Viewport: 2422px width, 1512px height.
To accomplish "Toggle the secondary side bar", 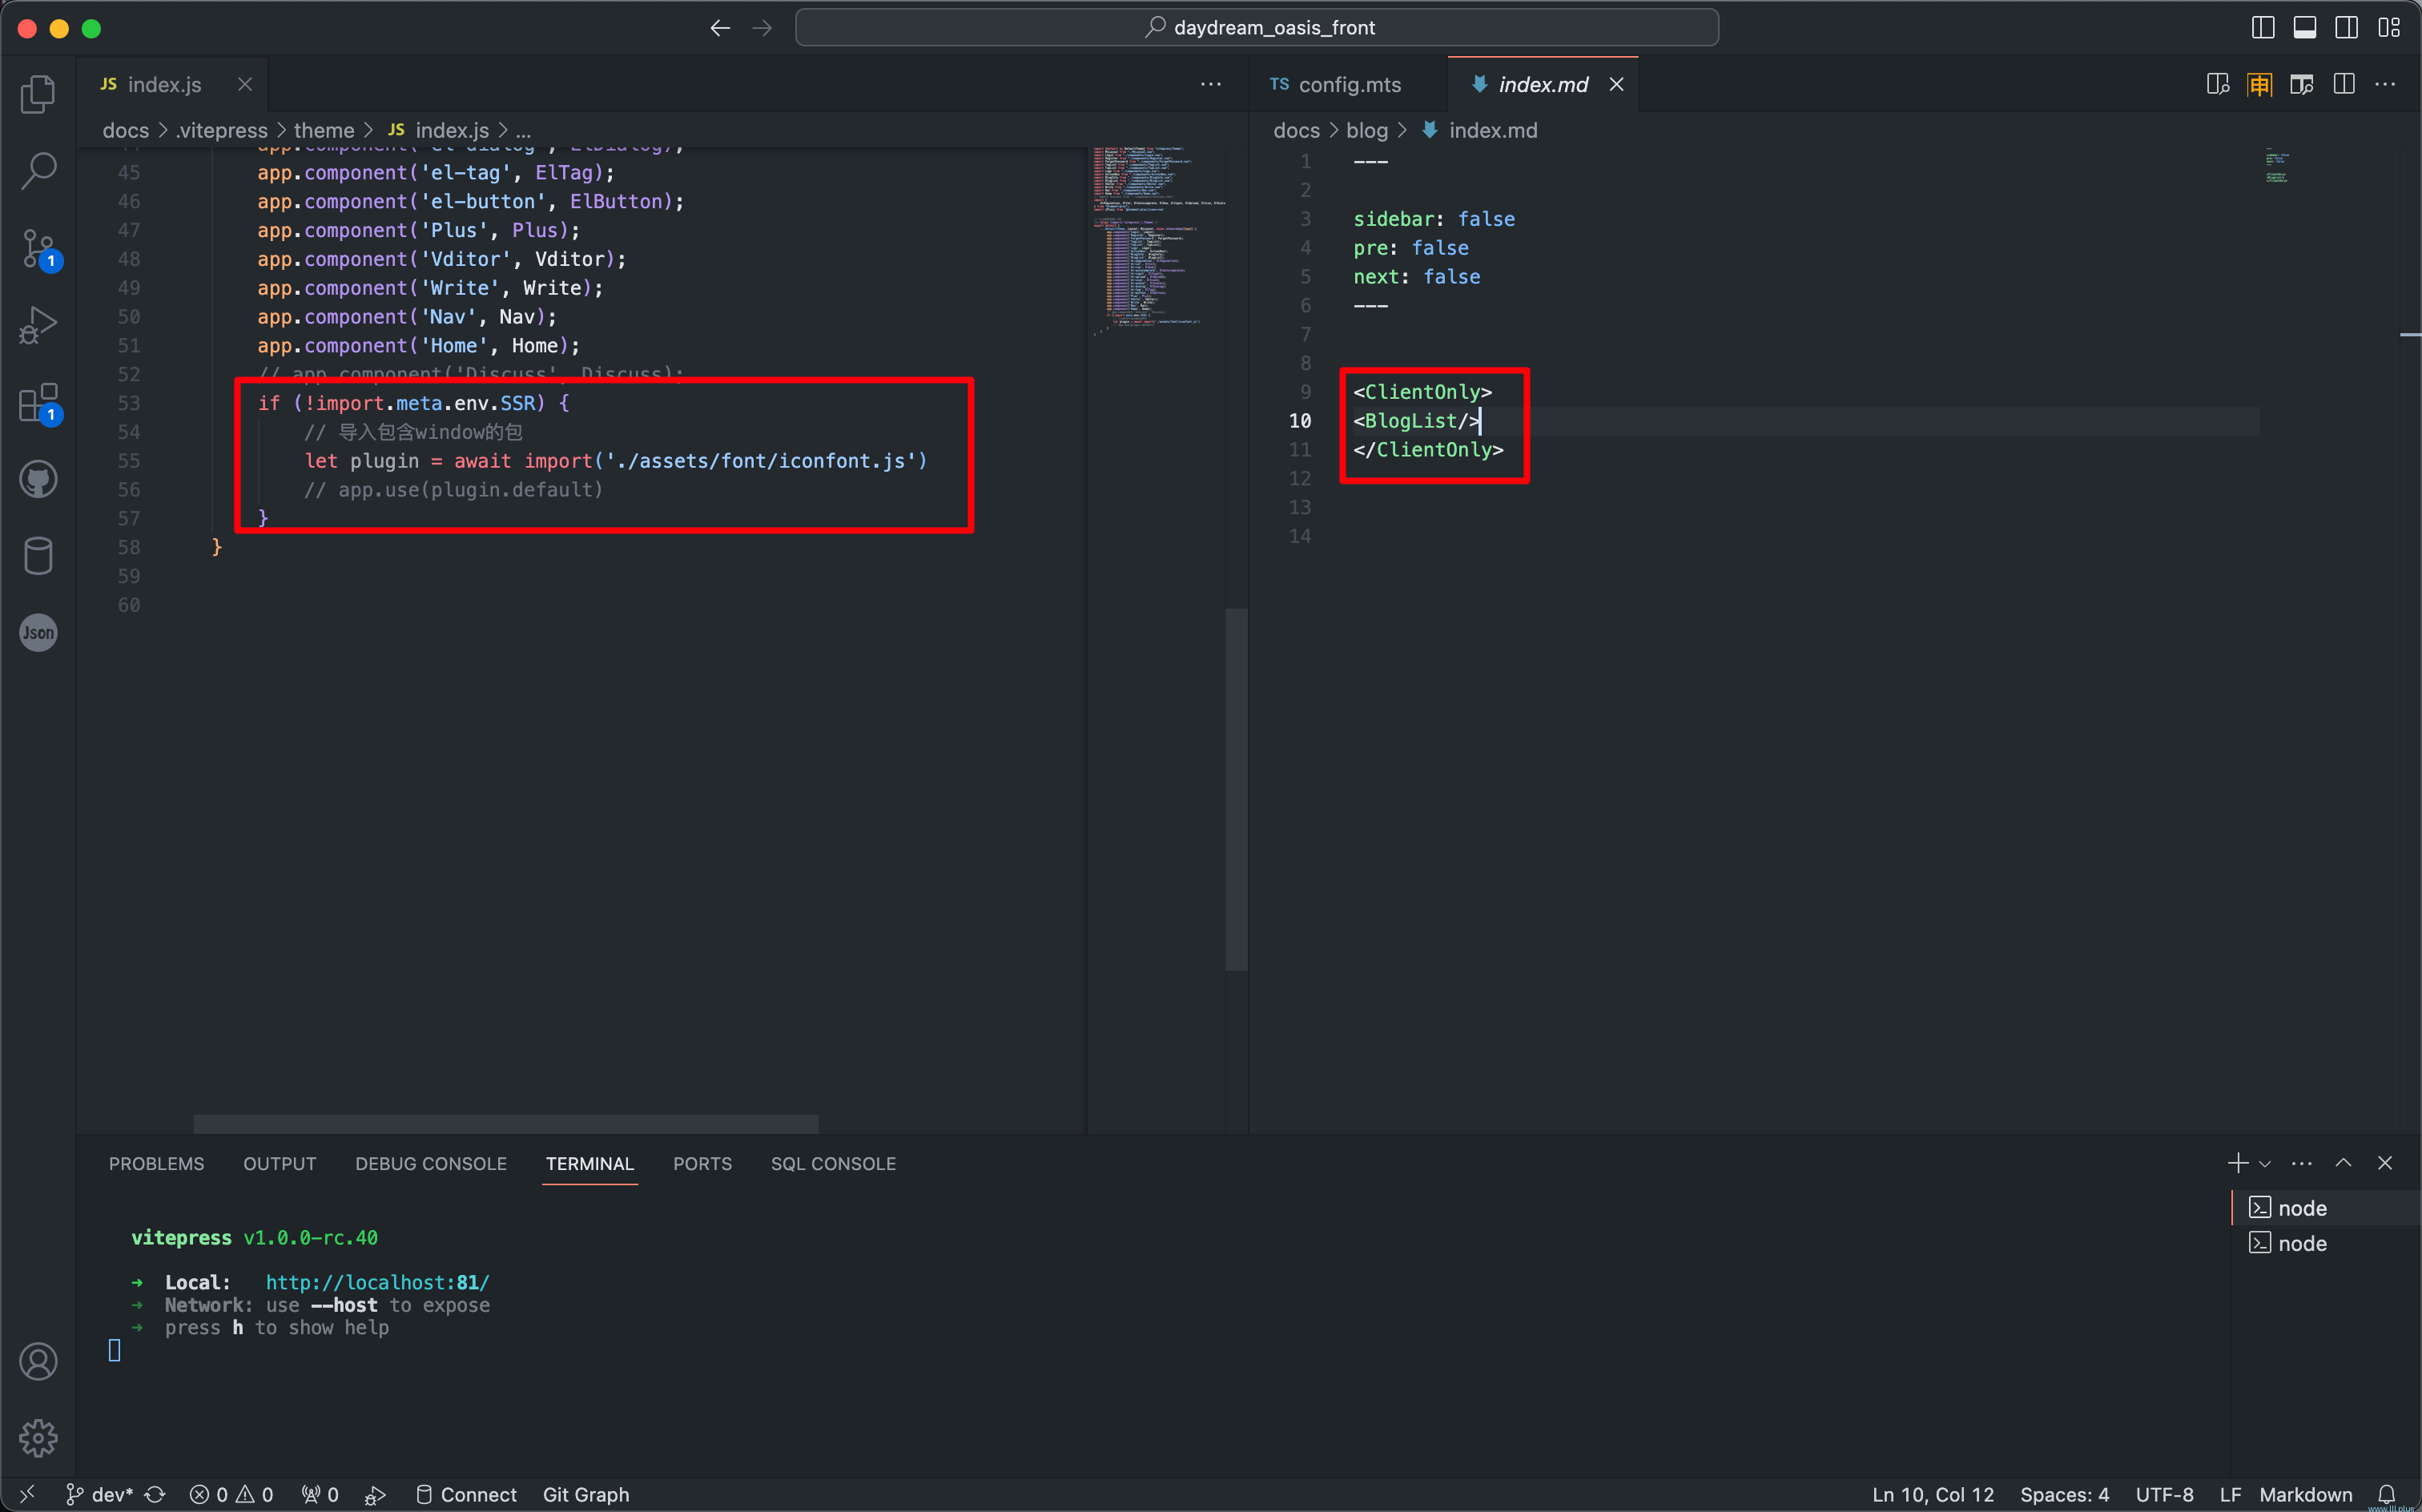I will pyautogui.click(x=2347, y=28).
